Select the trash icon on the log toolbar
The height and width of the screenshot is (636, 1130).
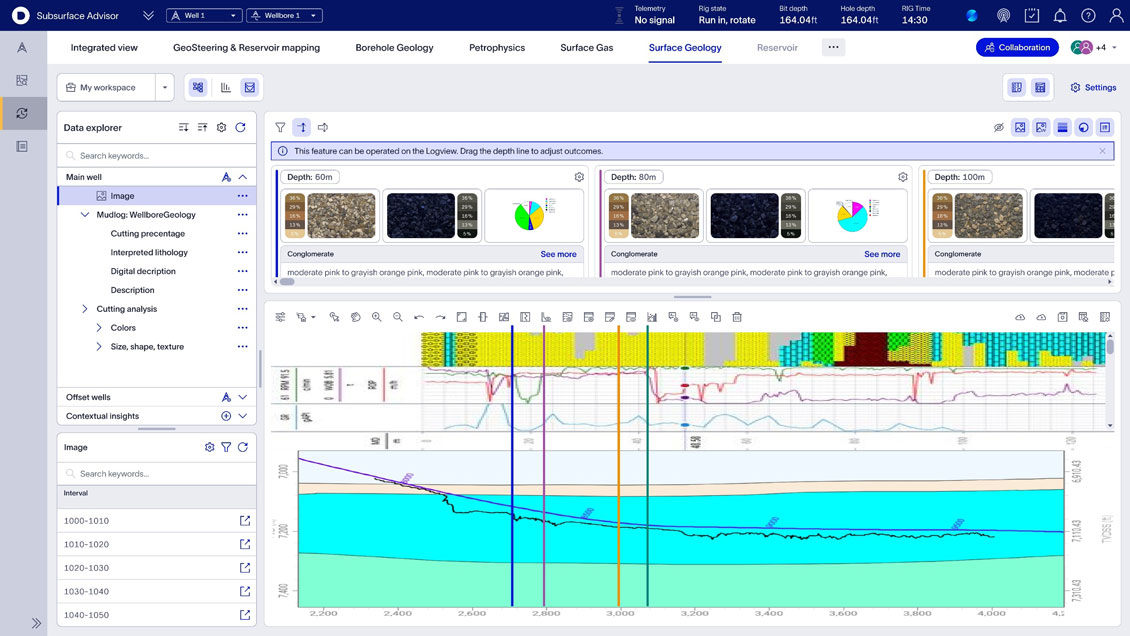[737, 316]
